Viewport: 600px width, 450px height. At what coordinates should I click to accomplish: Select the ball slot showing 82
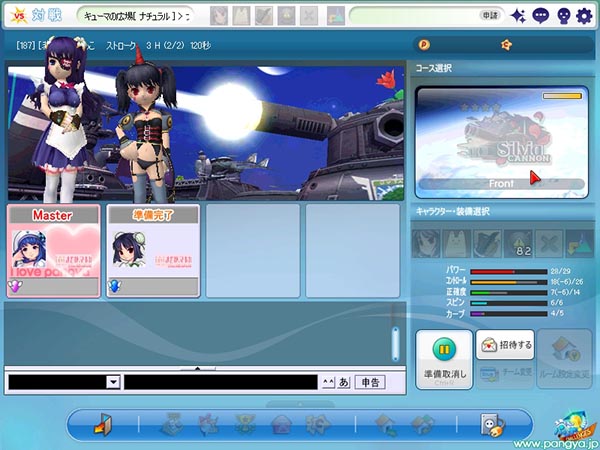coord(518,243)
